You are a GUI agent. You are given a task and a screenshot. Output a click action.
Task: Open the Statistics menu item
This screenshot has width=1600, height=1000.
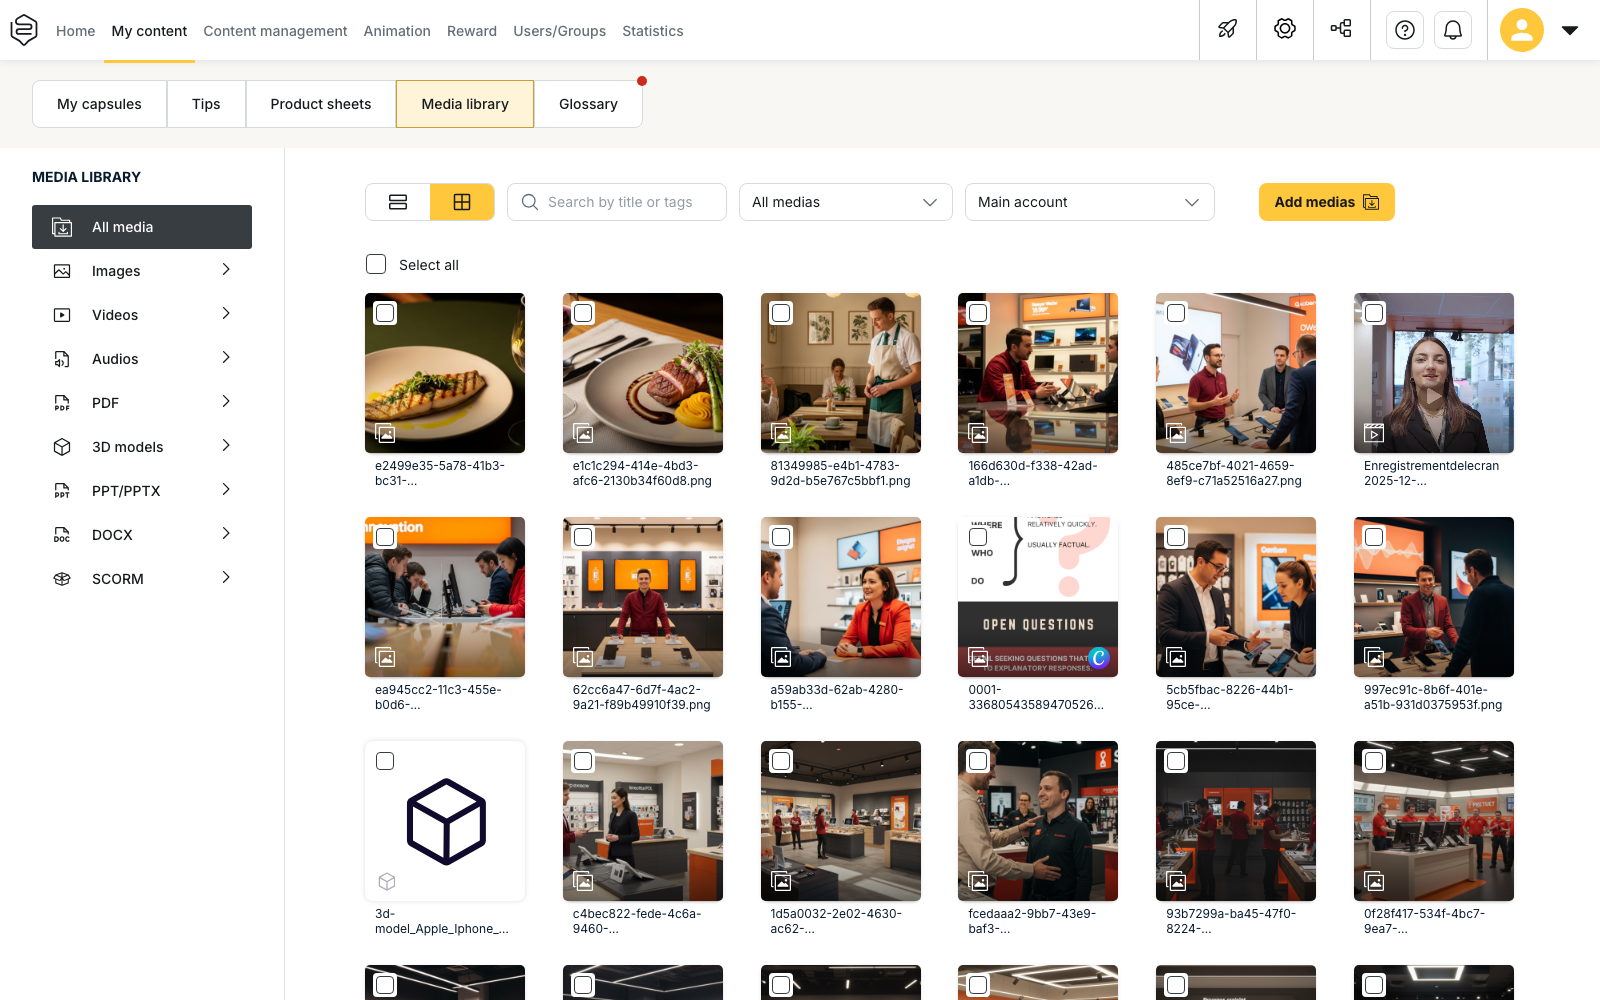pos(653,31)
